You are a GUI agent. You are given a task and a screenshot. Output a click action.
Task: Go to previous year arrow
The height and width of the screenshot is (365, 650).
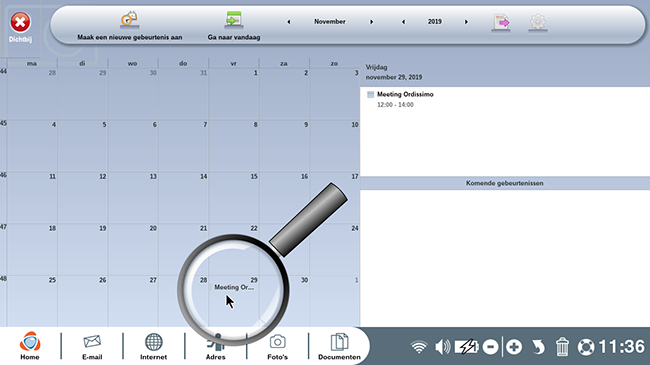[403, 22]
